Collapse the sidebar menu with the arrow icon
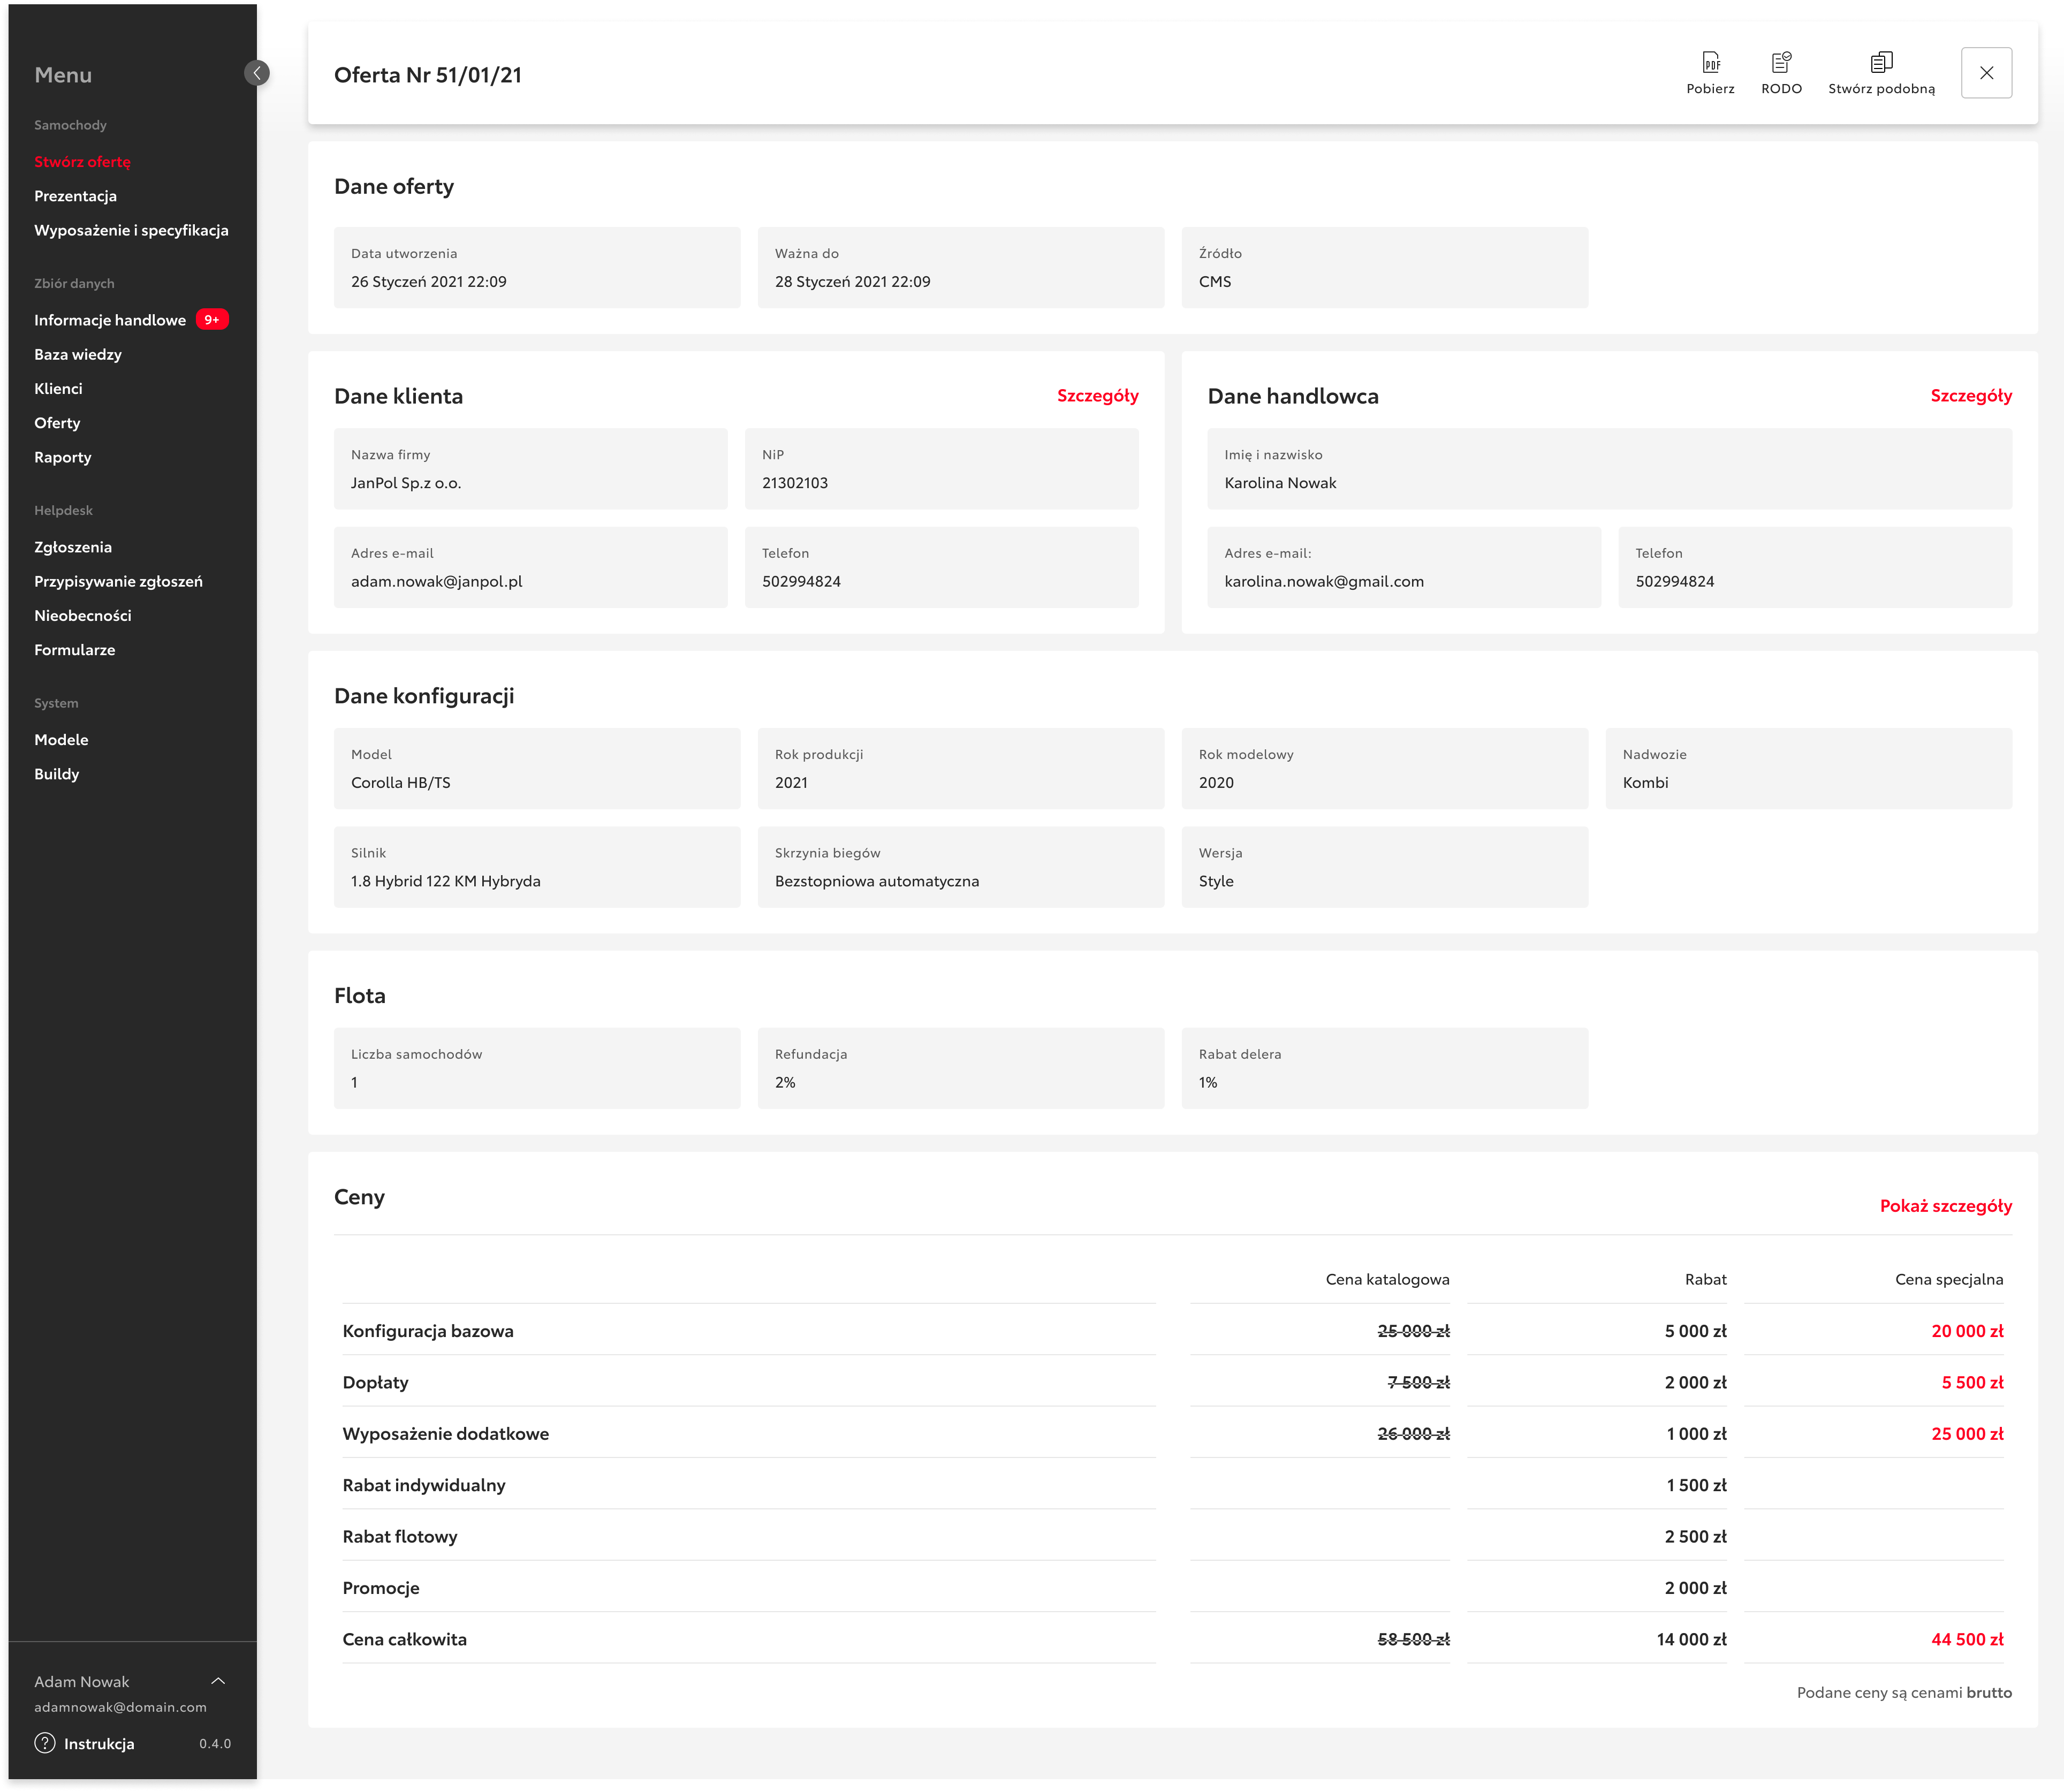2064x1792 pixels. 257,73
